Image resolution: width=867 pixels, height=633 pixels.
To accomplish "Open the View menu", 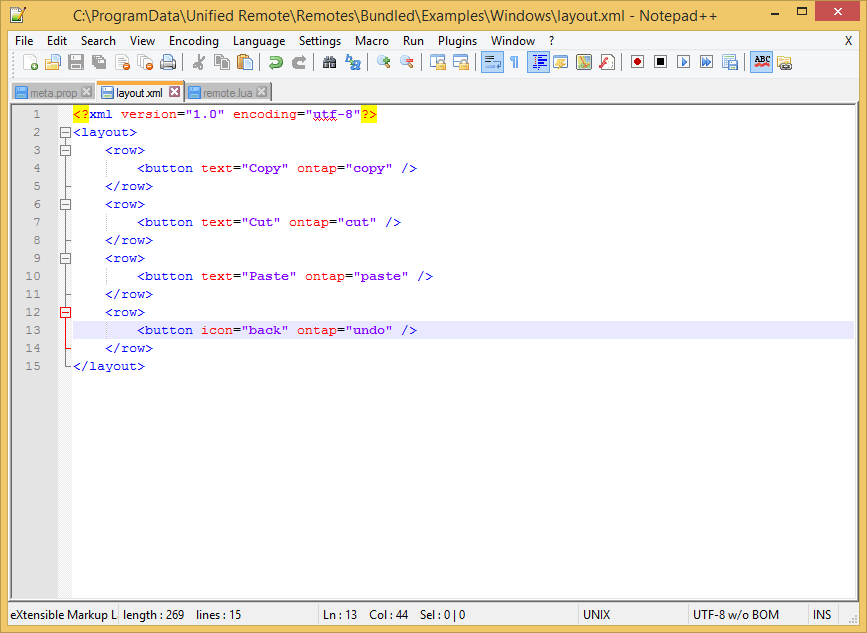I will pyautogui.click(x=142, y=41).
